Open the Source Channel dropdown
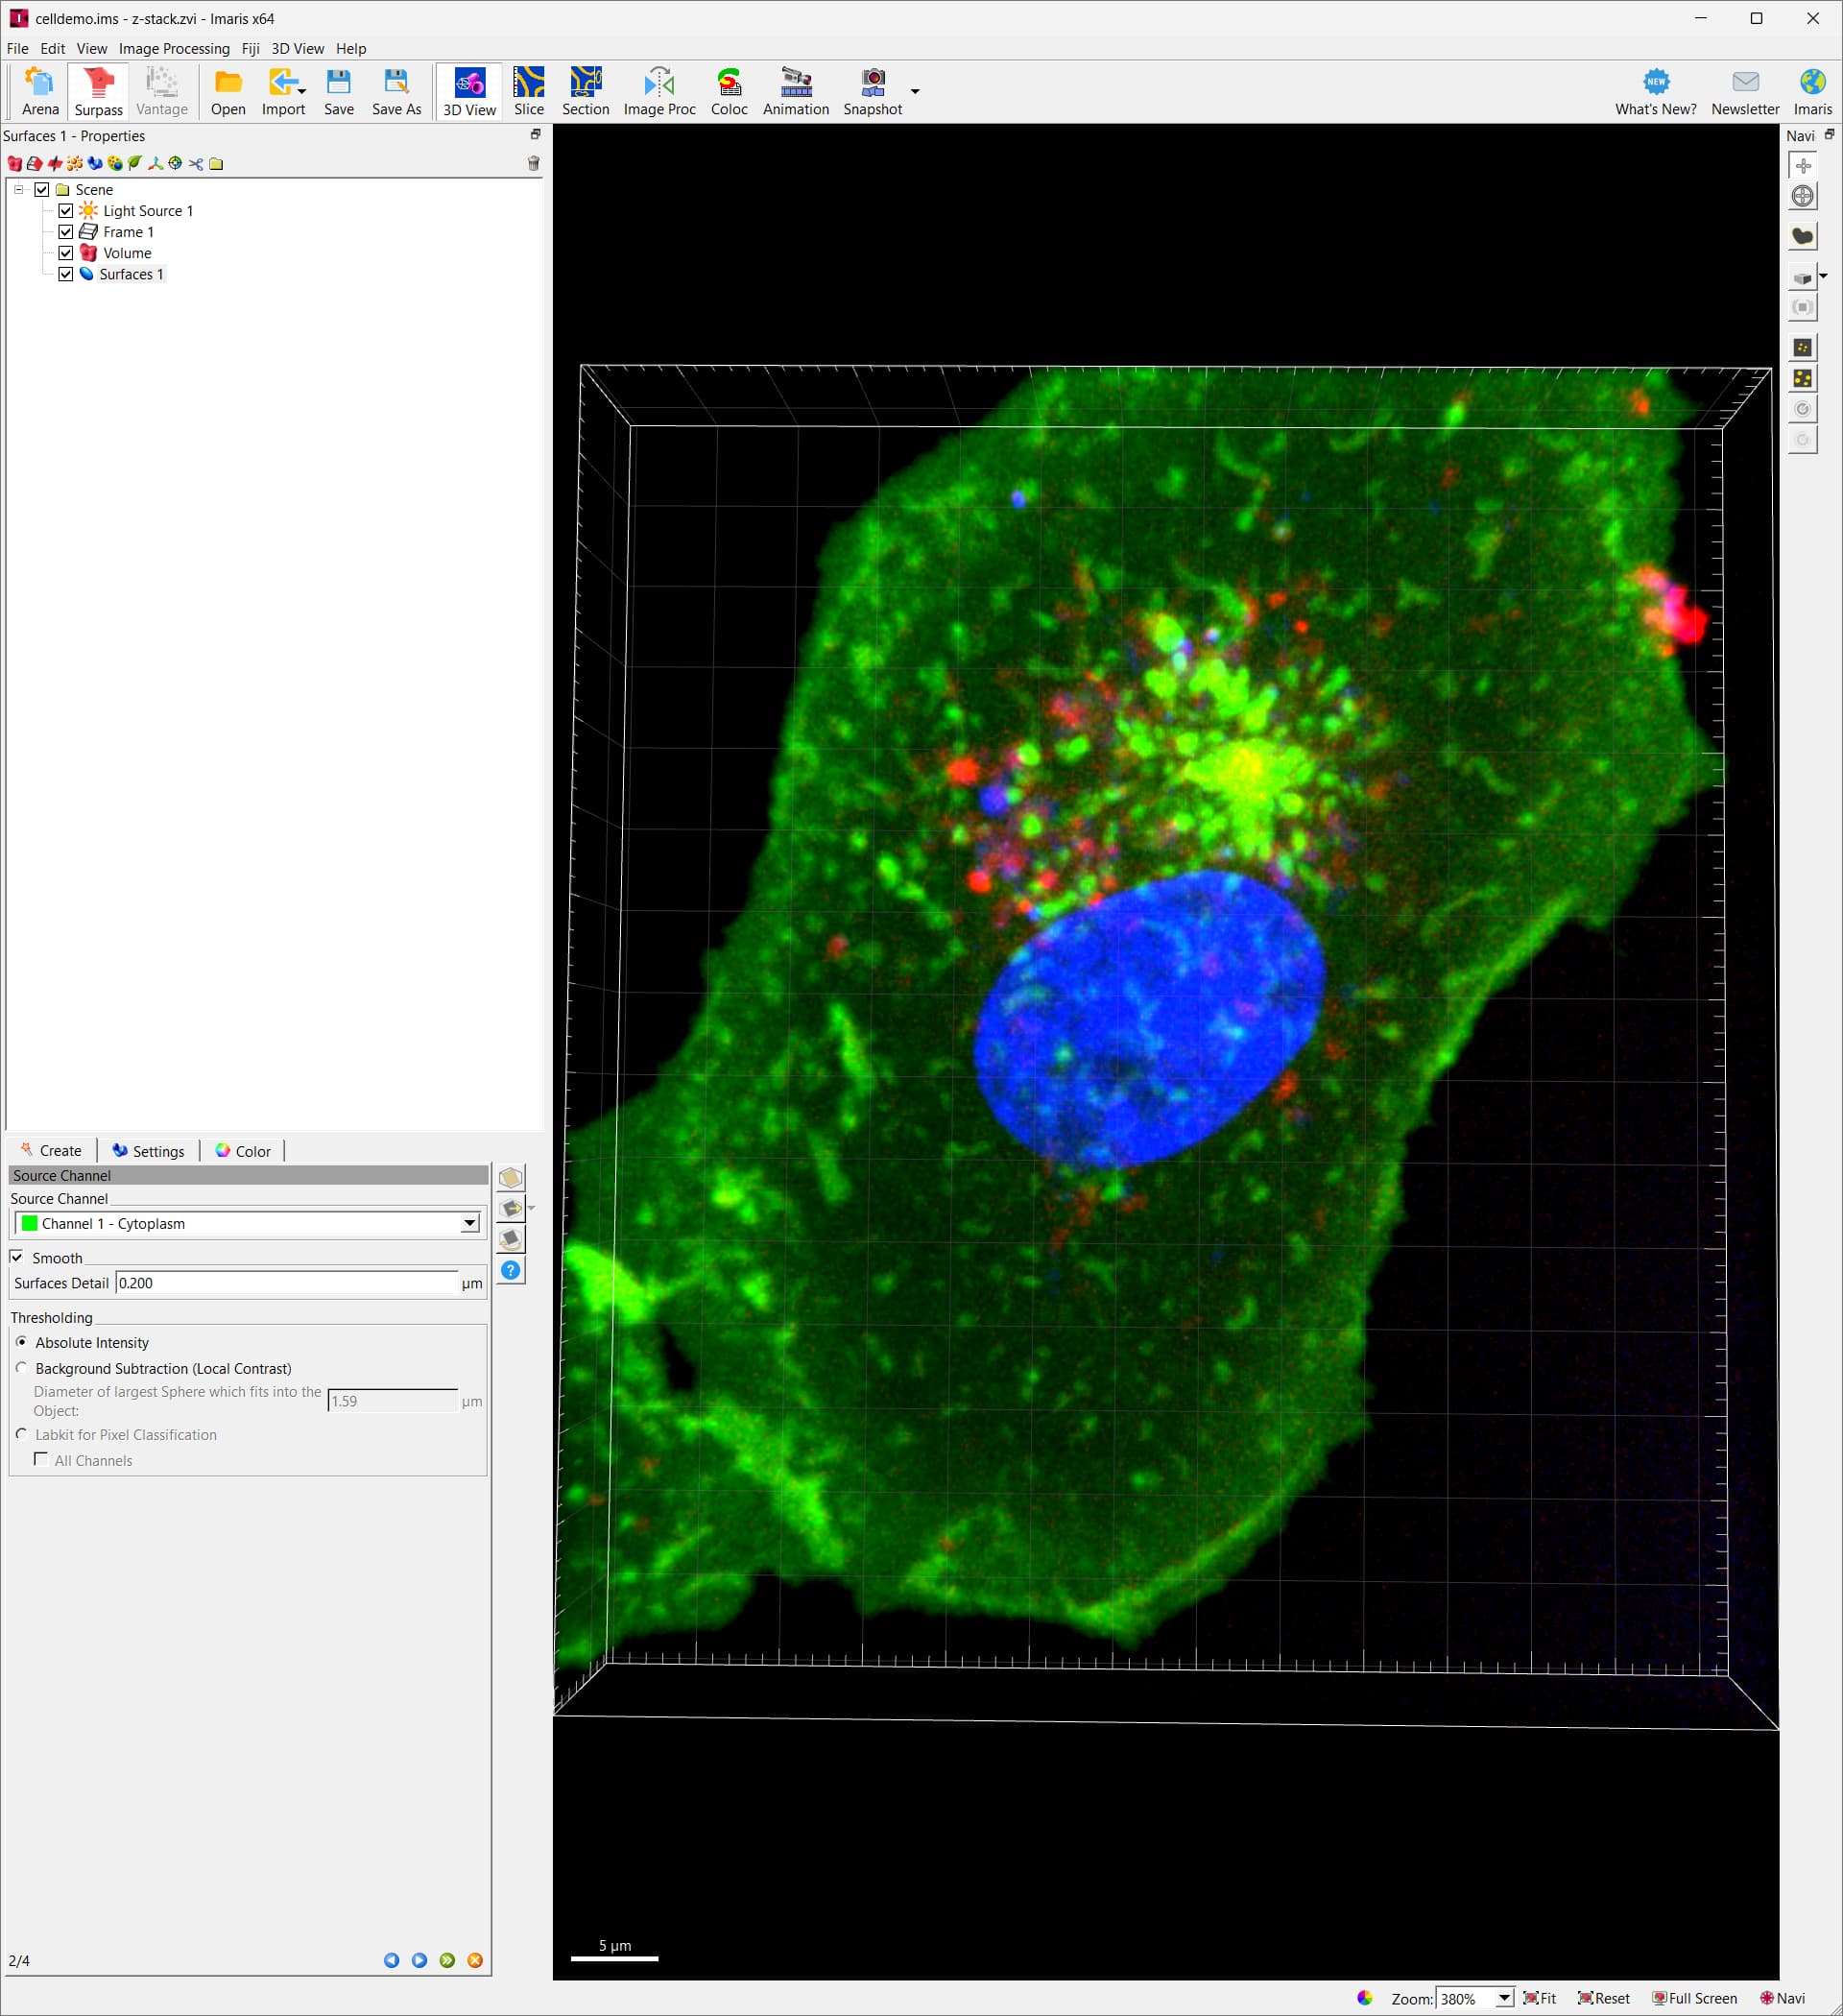Image resolution: width=1843 pixels, height=2016 pixels. click(468, 1223)
